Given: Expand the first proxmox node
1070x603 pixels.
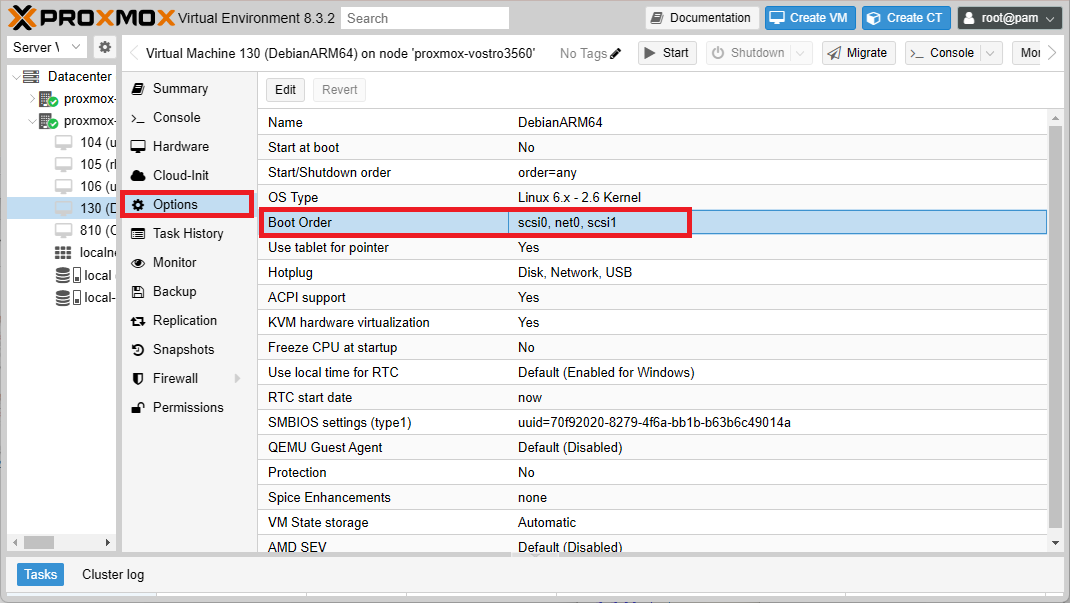Looking at the screenshot, I should pos(31,99).
